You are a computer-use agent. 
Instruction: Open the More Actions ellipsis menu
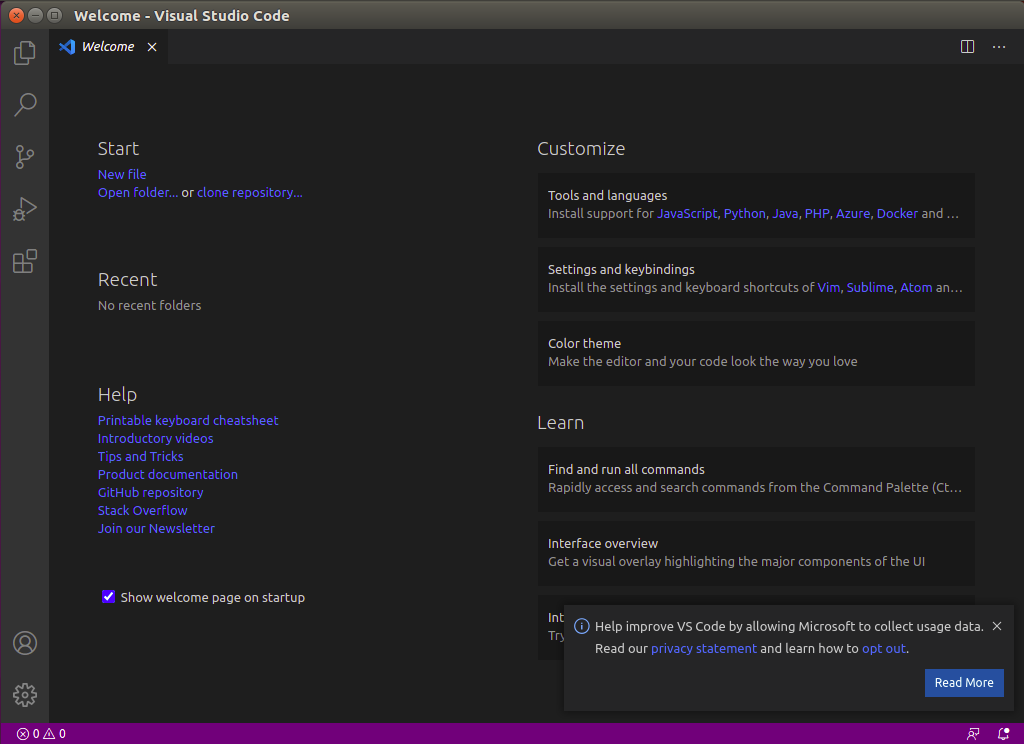click(x=999, y=47)
